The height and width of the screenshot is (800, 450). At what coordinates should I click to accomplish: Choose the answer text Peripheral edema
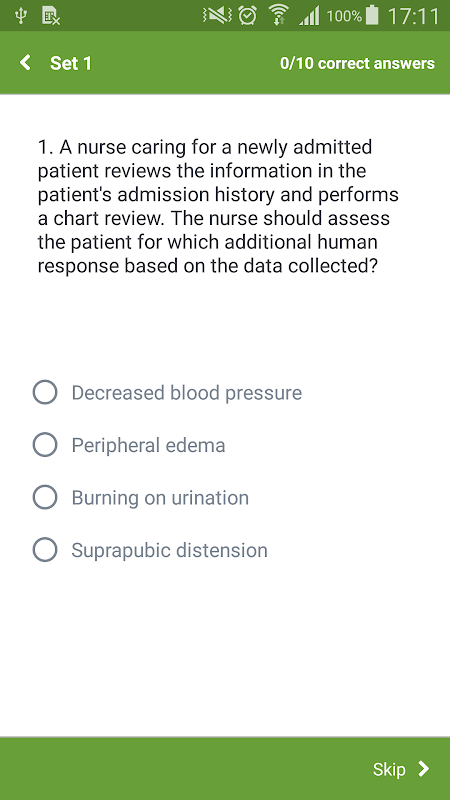point(148,445)
